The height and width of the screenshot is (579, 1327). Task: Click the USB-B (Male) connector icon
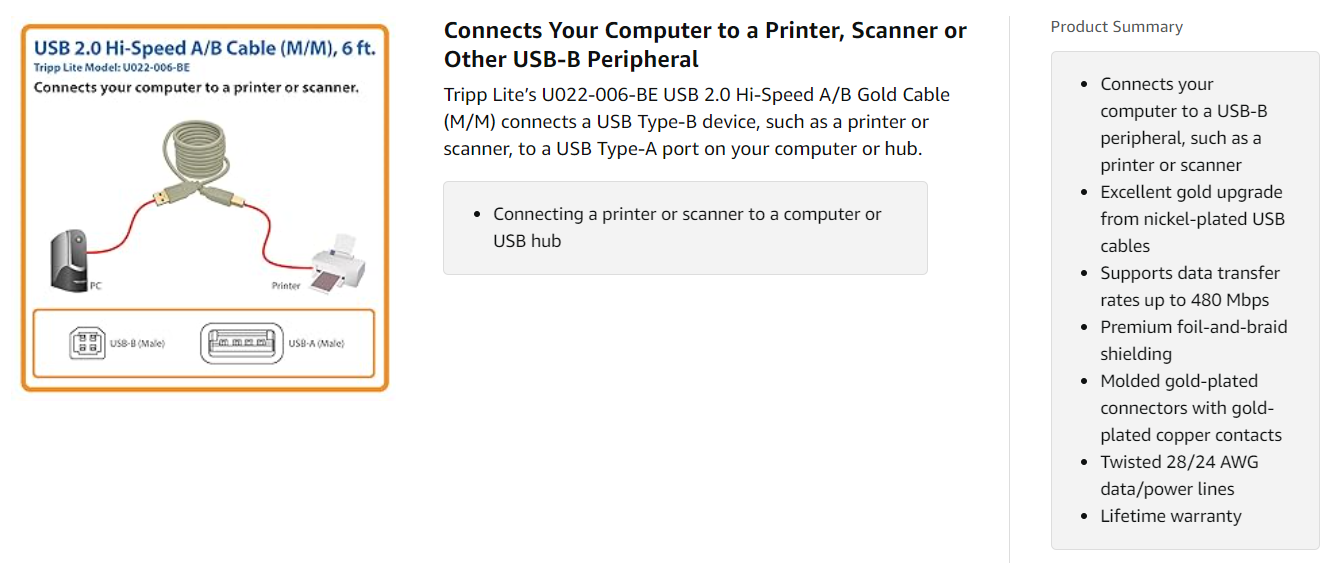86,344
